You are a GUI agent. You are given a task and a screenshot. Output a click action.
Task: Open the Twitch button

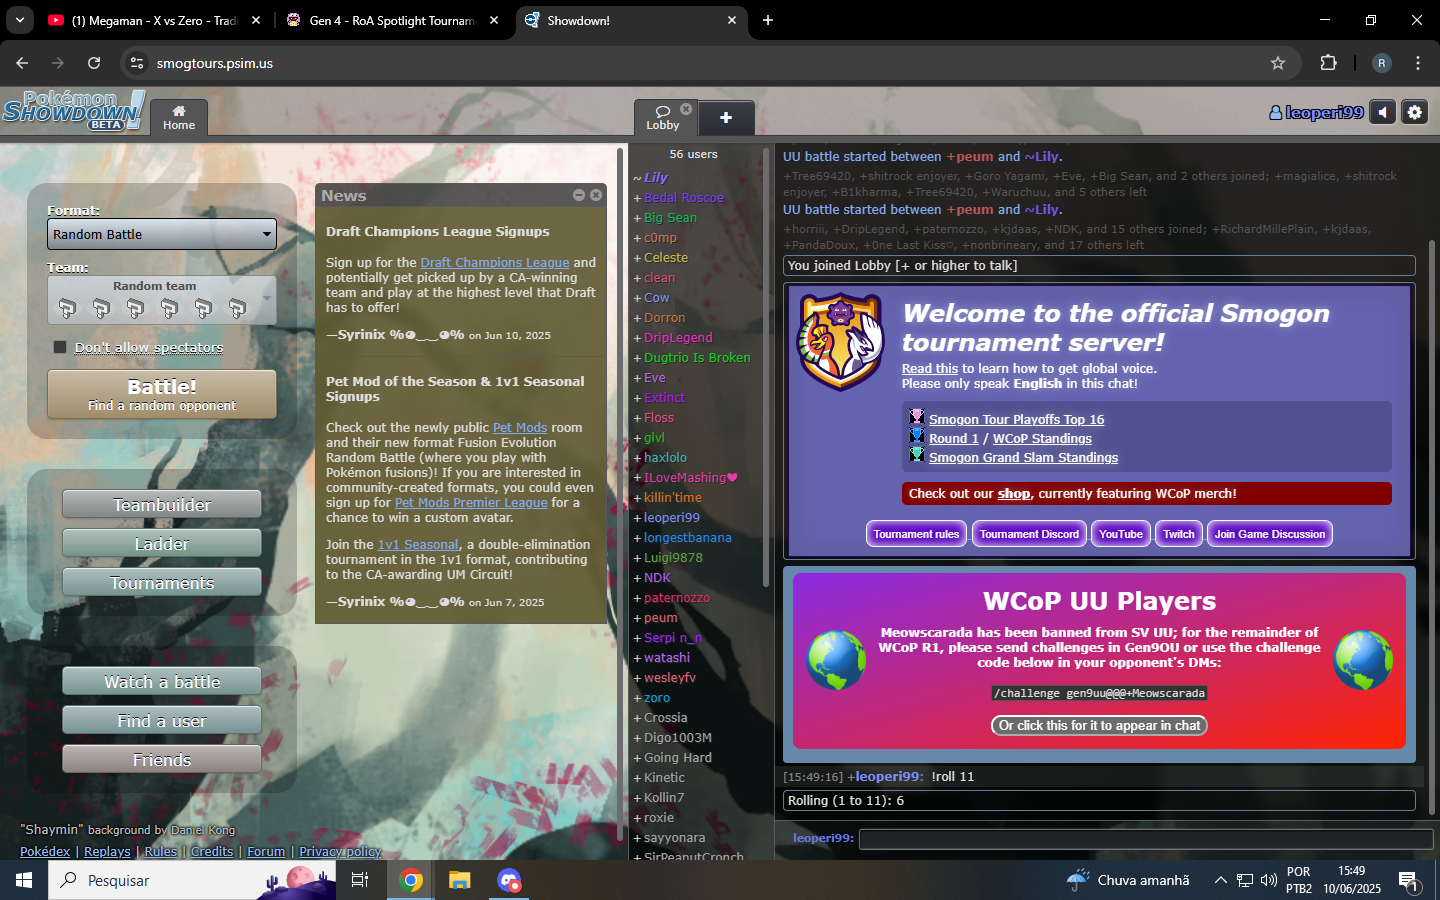1179,534
